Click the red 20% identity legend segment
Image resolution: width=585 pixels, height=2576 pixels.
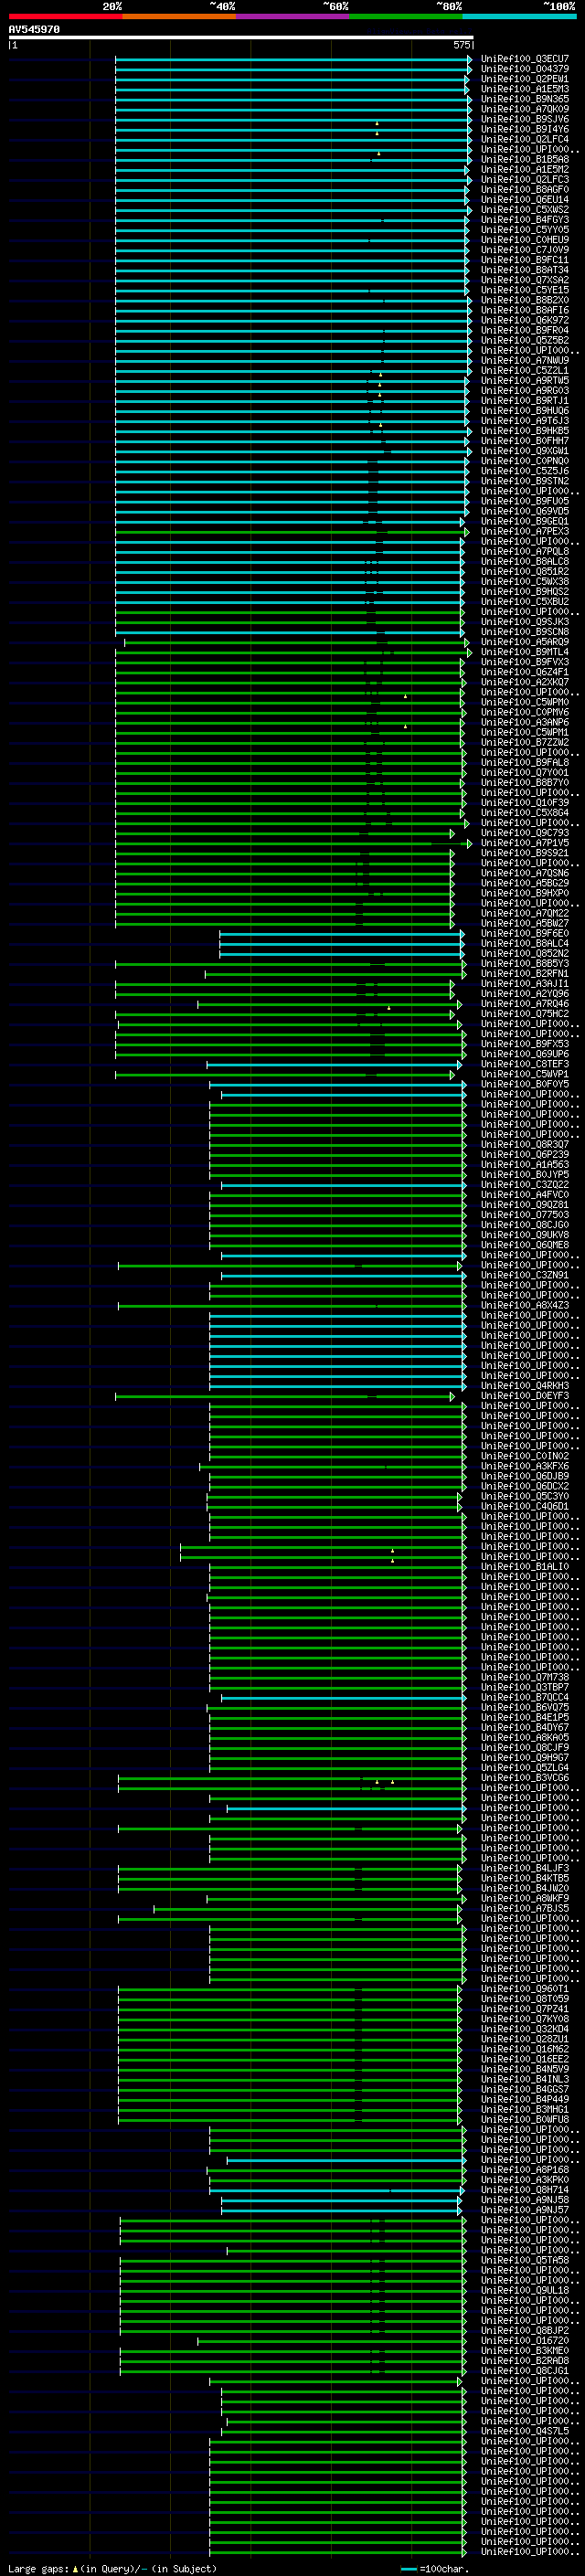coord(65,16)
